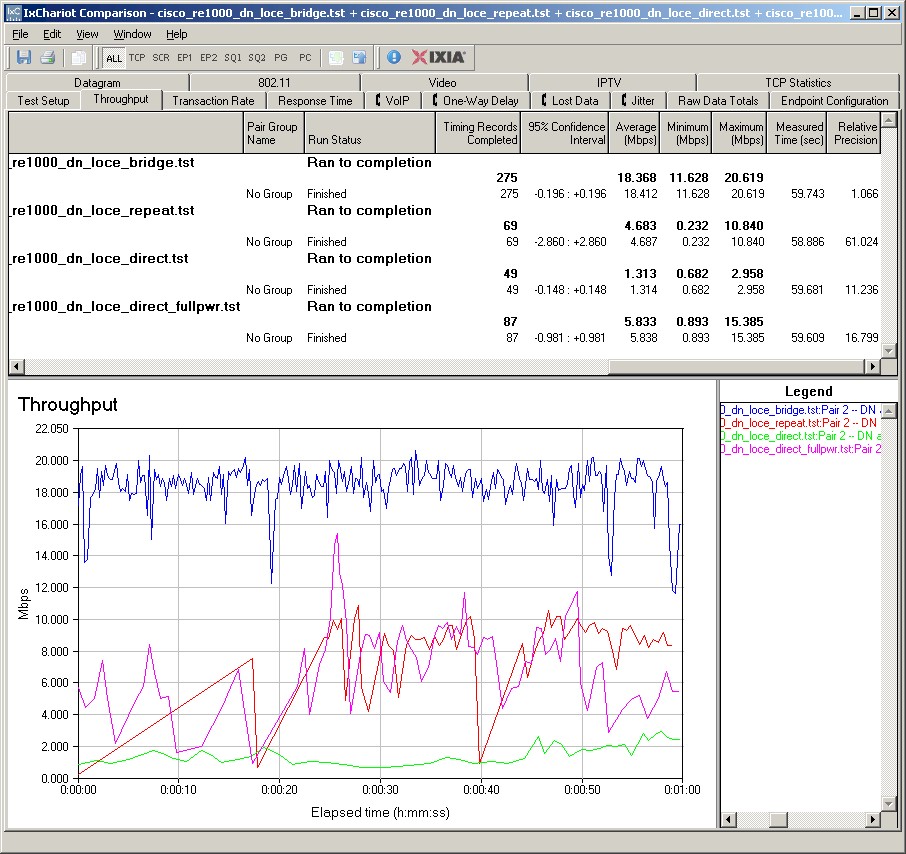The width and height of the screenshot is (906, 854).
Task: Toggle the SCR filter button
Action: pyautogui.click(x=161, y=57)
